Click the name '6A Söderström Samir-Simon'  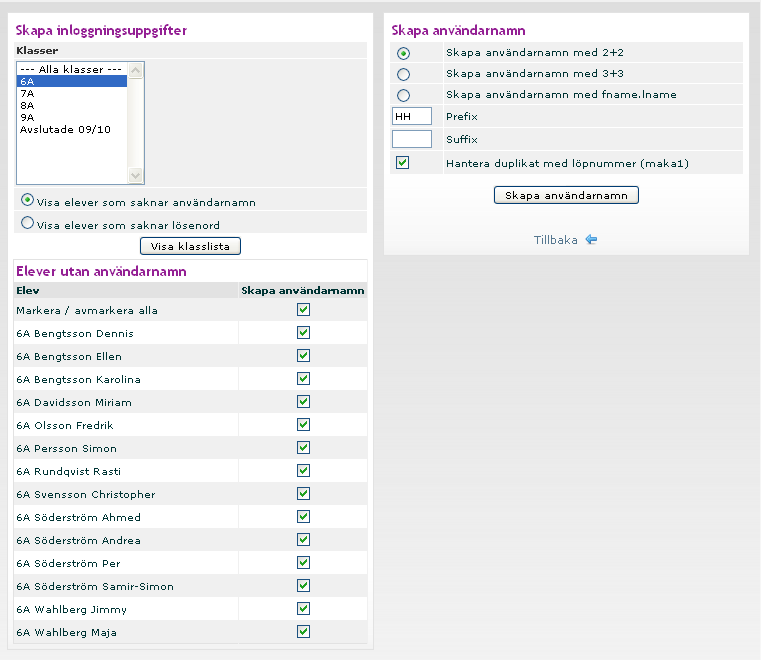95,586
